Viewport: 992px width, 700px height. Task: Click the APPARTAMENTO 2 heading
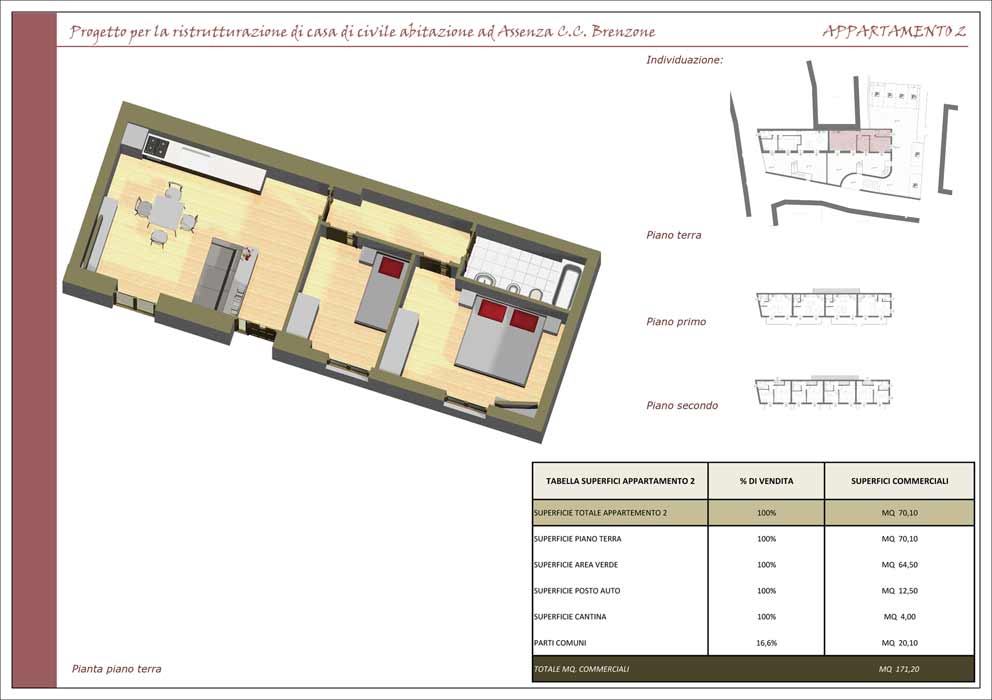click(894, 31)
